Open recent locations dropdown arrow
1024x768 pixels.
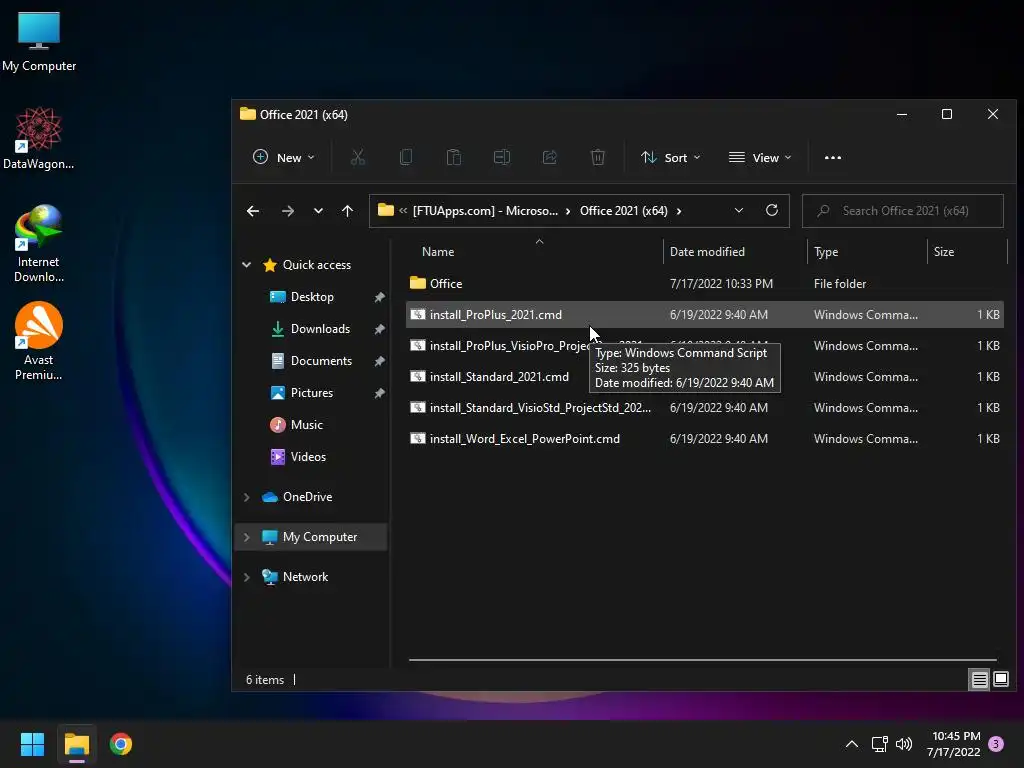point(318,211)
